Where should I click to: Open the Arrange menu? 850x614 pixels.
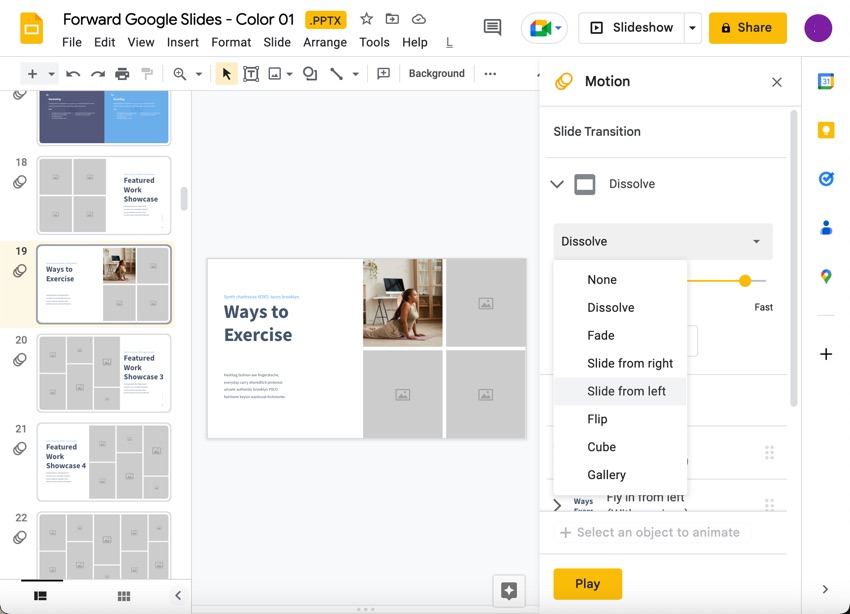[x=325, y=42]
